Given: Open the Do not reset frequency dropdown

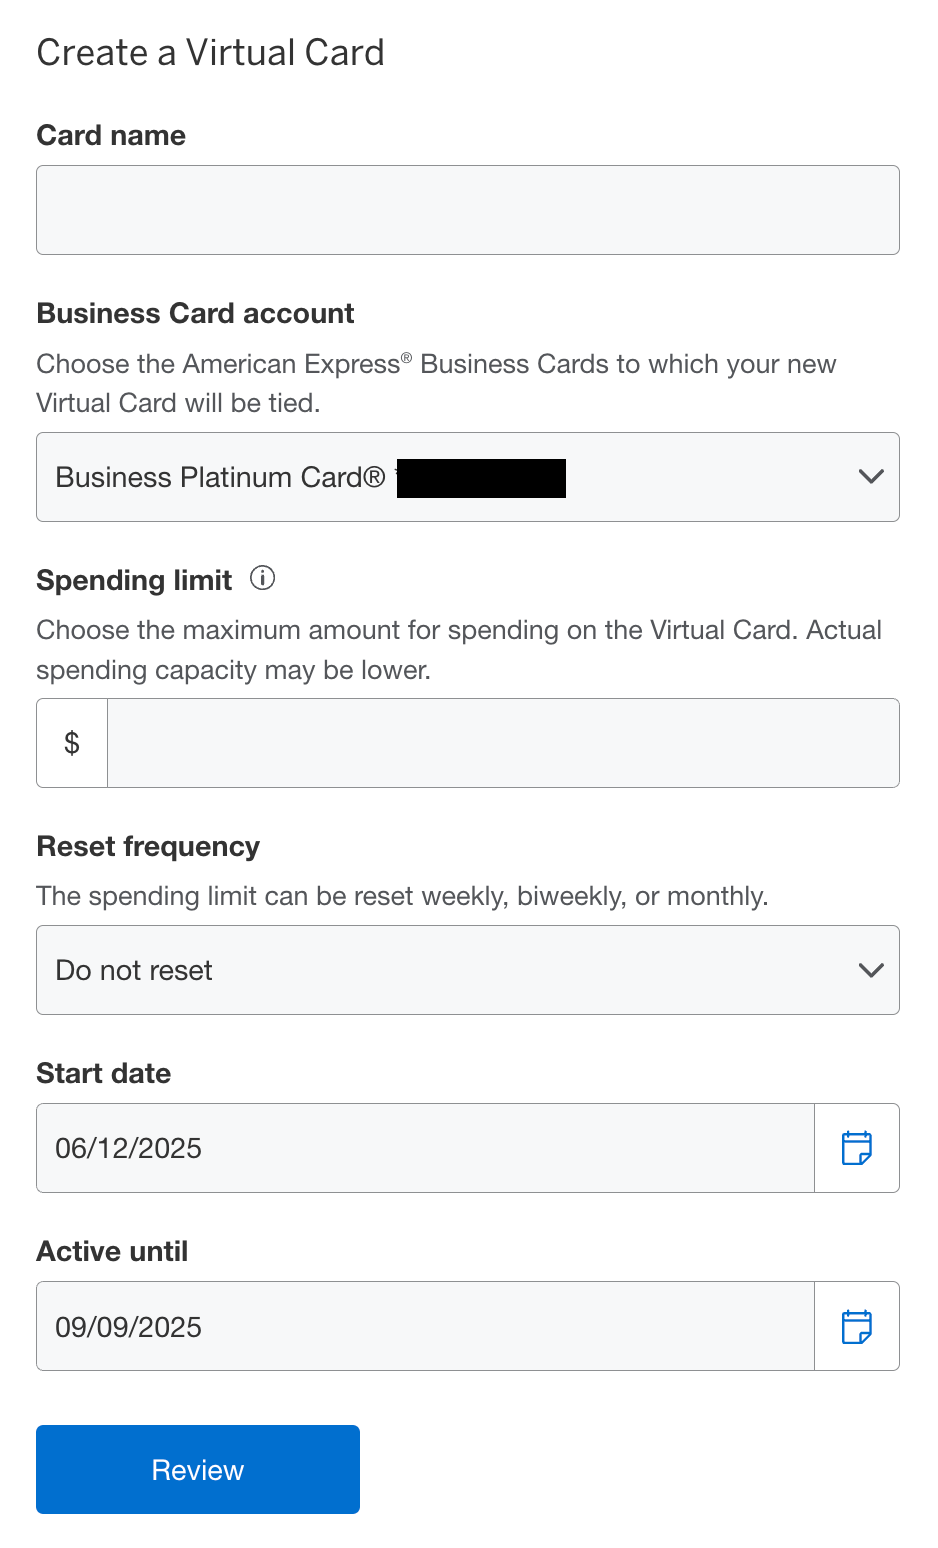Looking at the screenshot, I should pyautogui.click(x=468, y=970).
